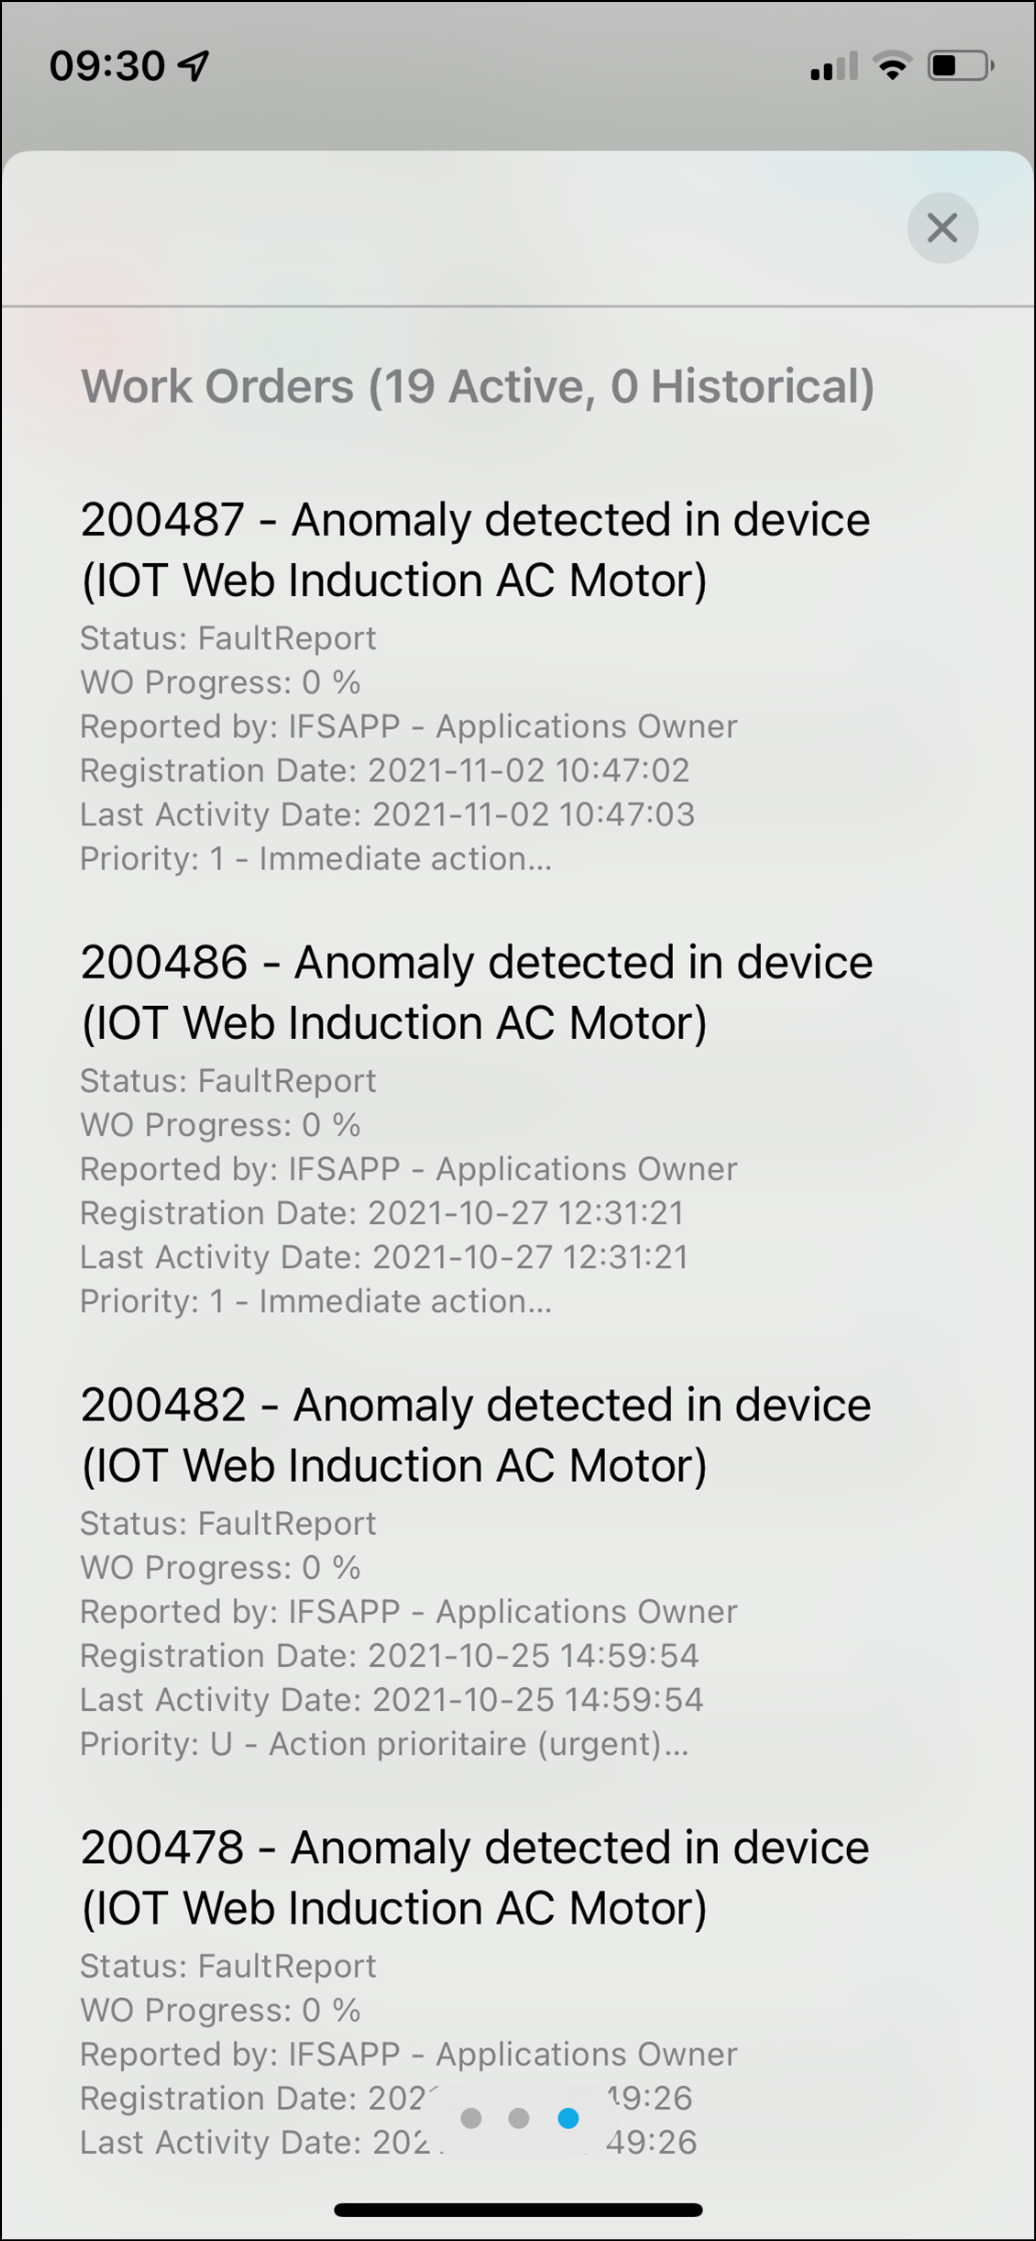Tap the Work Orders (19 Active) header

(477, 387)
